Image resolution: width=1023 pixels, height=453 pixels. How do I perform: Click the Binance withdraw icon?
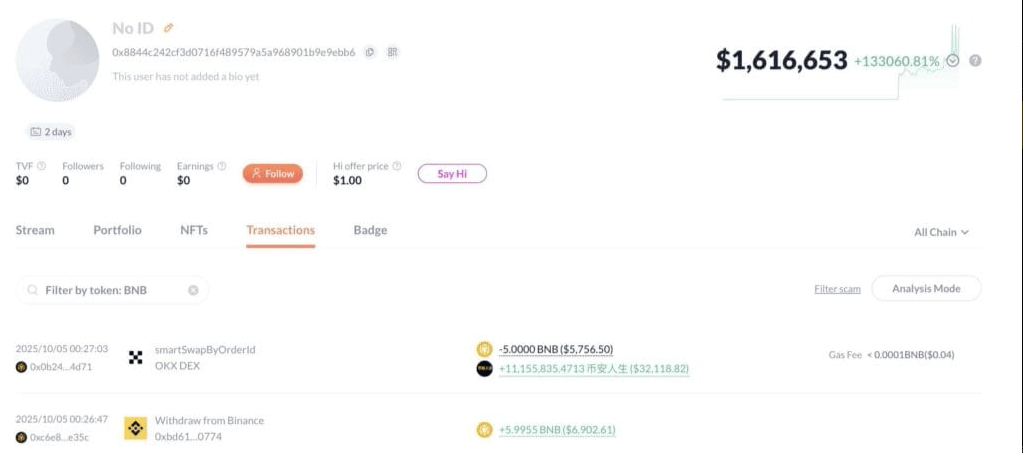pyautogui.click(x=136, y=428)
